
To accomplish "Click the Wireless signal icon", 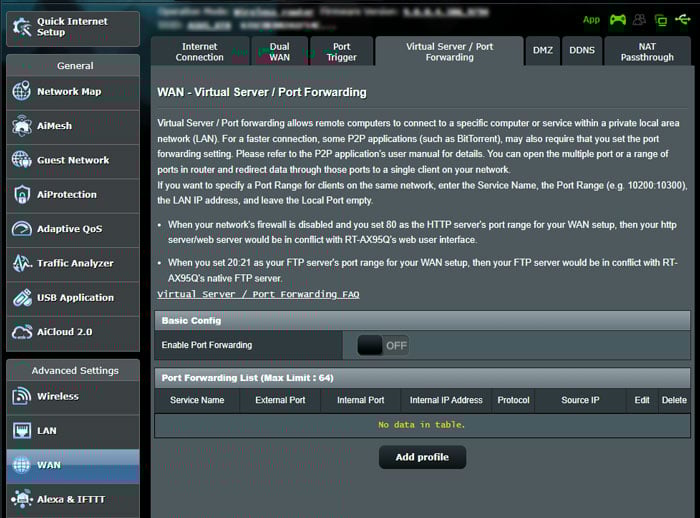I will point(21,396).
